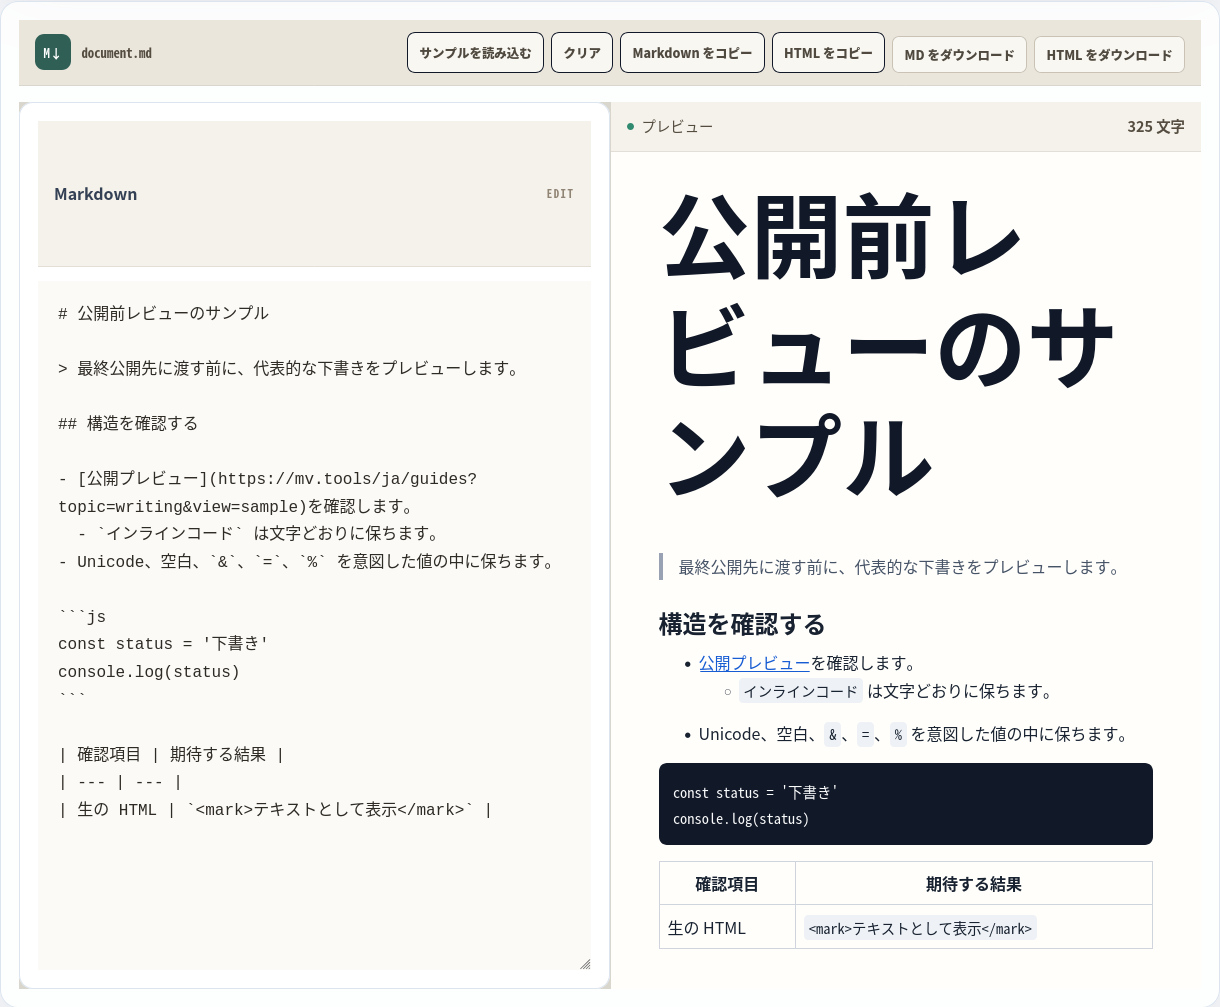This screenshot has width=1220, height=1007.
Task: Click inside the Markdown editor text area
Action: click(314, 625)
